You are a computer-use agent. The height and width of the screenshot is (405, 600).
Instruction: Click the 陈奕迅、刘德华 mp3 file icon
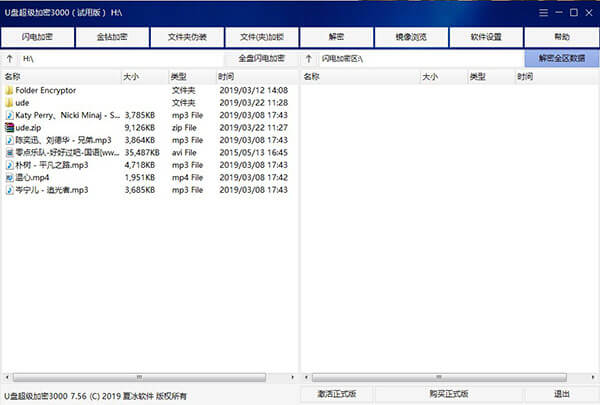10,140
